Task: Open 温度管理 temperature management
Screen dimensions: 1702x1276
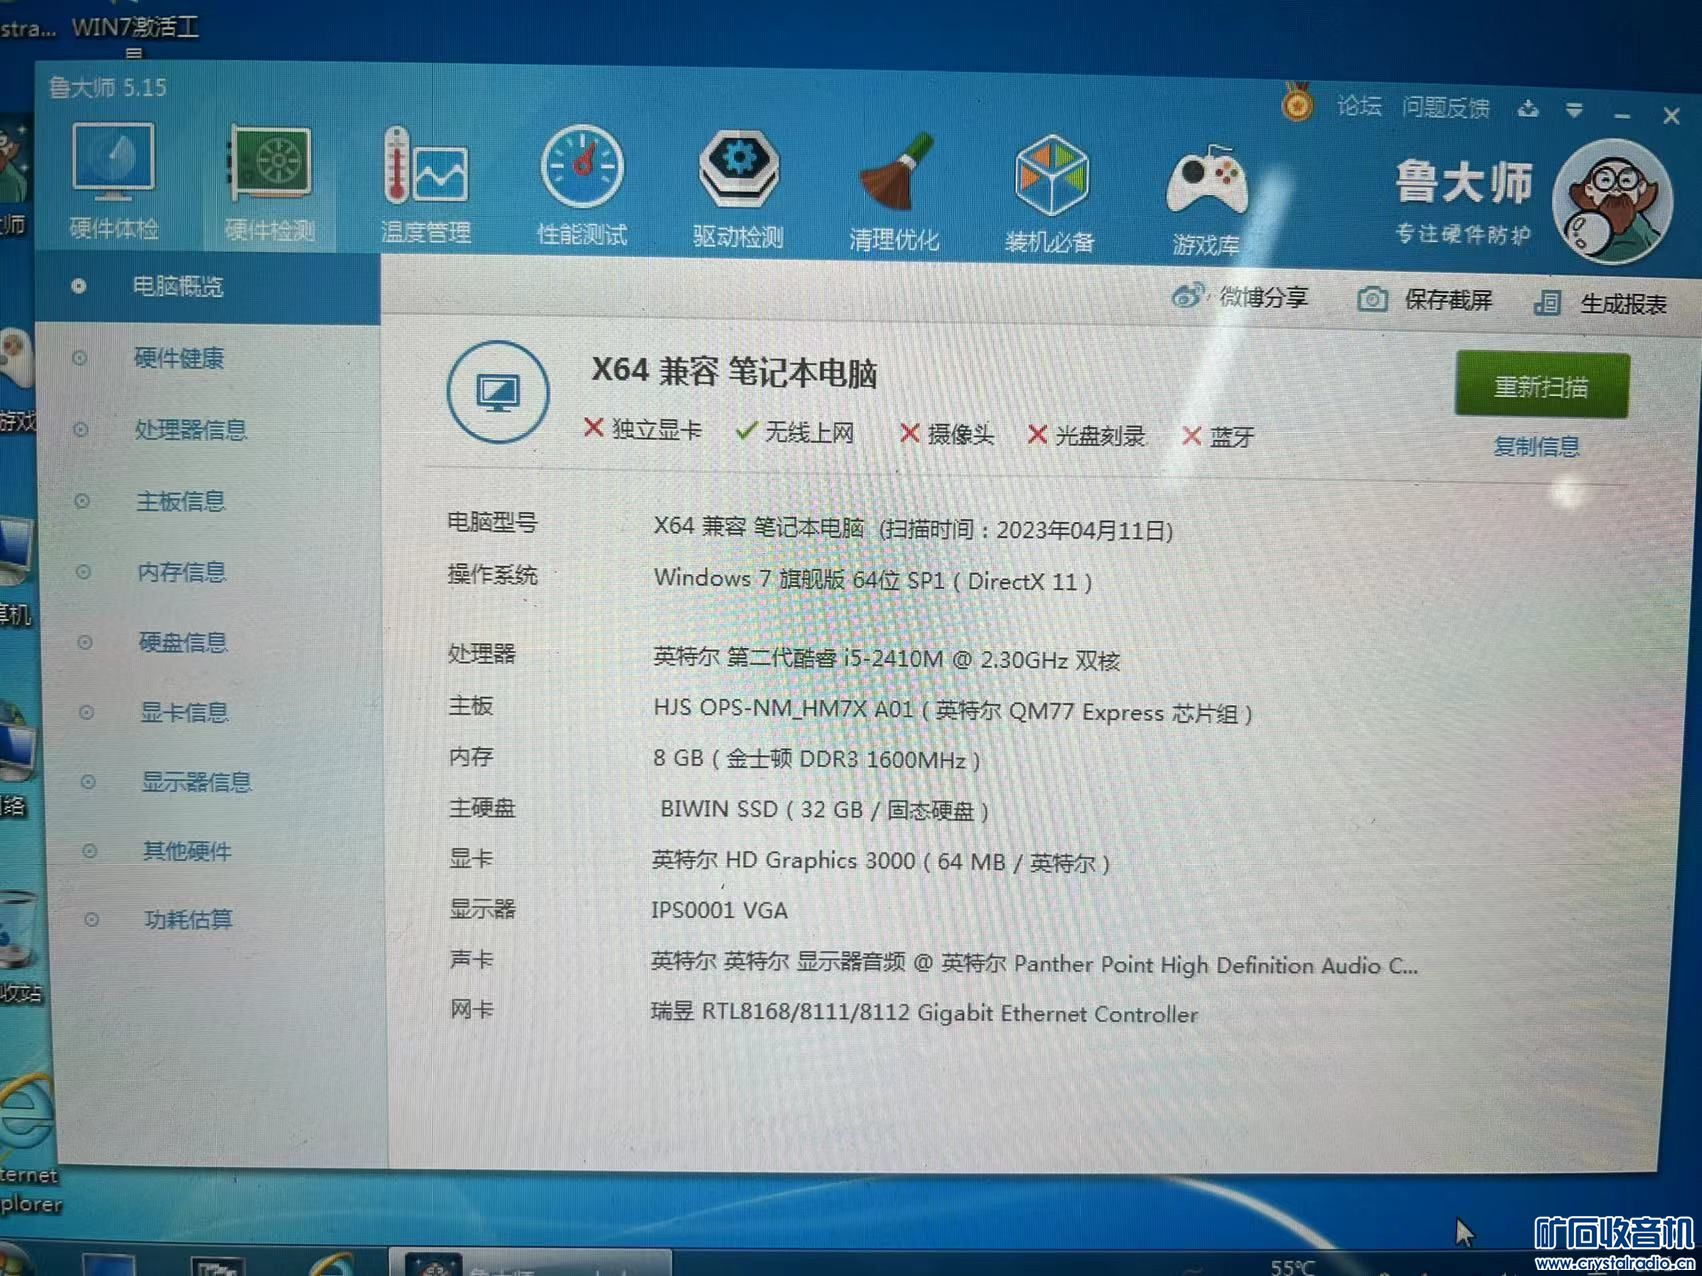Action: 426,186
